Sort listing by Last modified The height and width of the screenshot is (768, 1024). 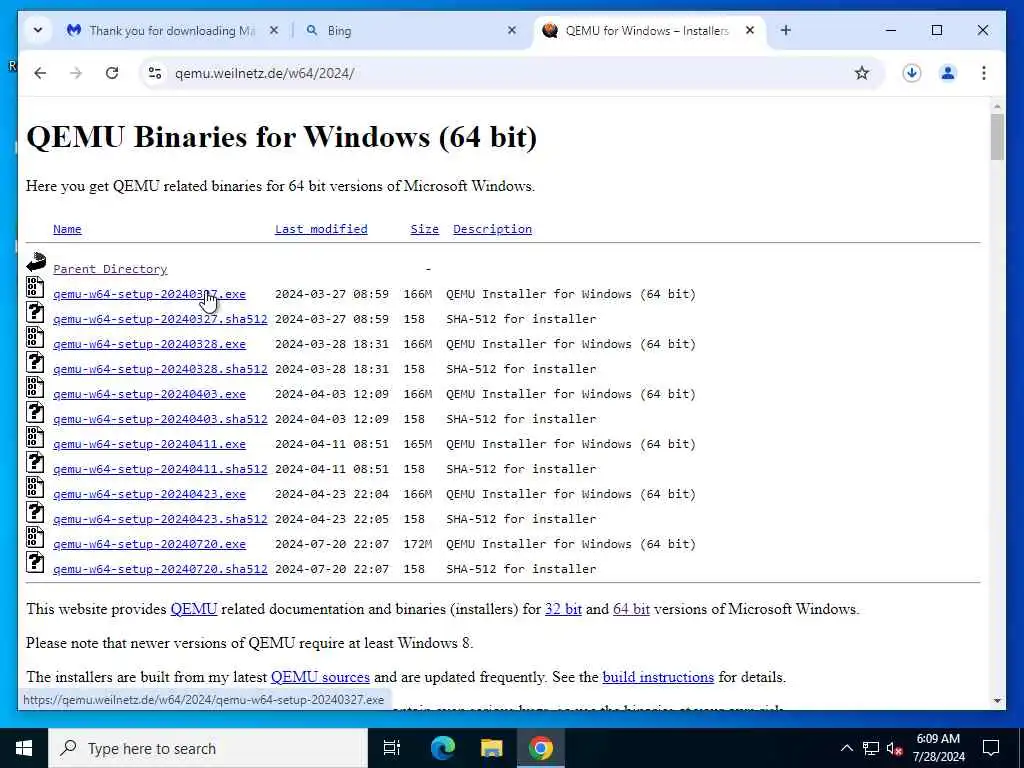(x=321, y=229)
